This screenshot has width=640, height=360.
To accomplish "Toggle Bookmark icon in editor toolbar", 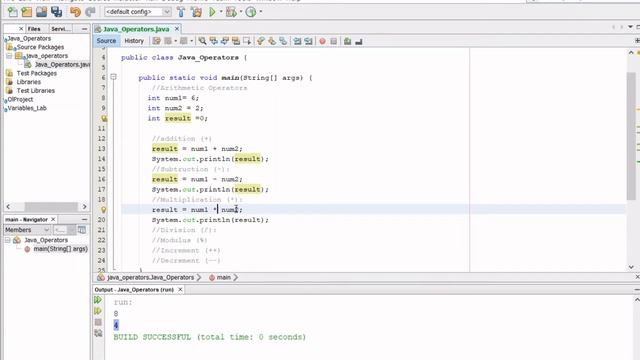I will pyautogui.click(x=283, y=41).
